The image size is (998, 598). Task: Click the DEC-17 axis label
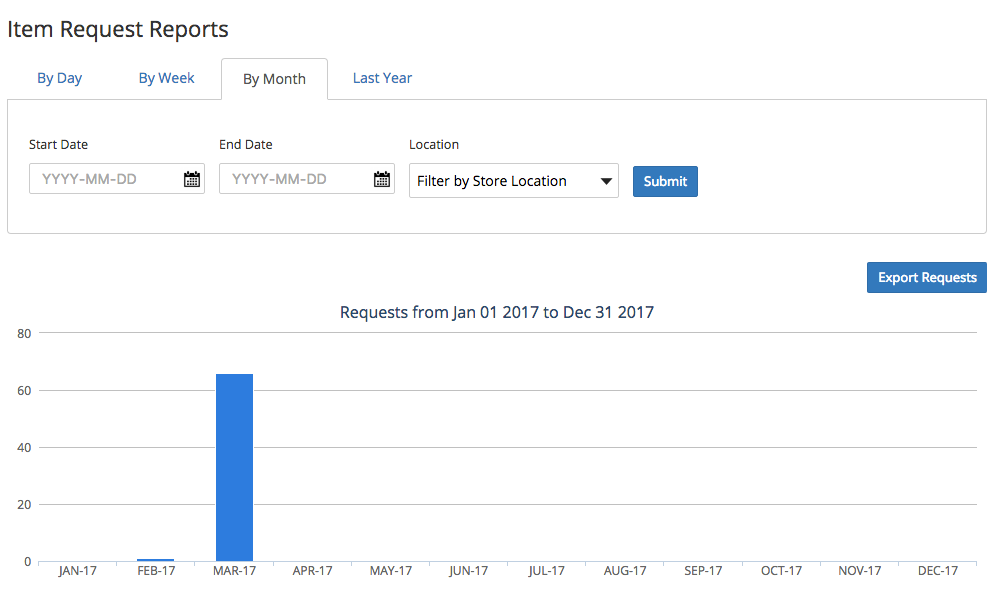tap(937, 570)
